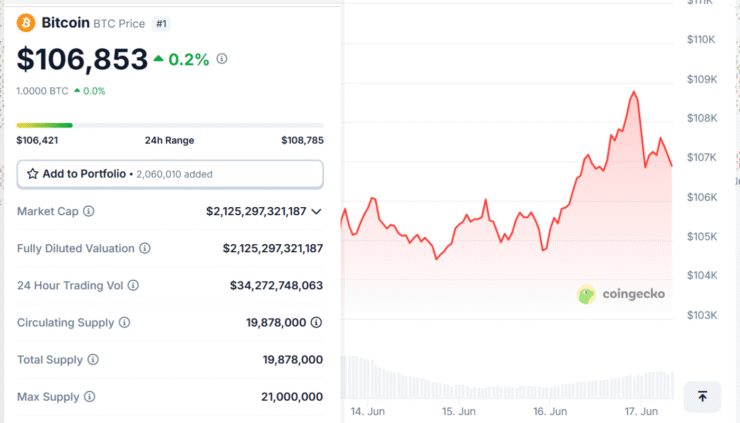Click the $106,853 Bitcoin price
This screenshot has width=740, height=423.
point(82,59)
